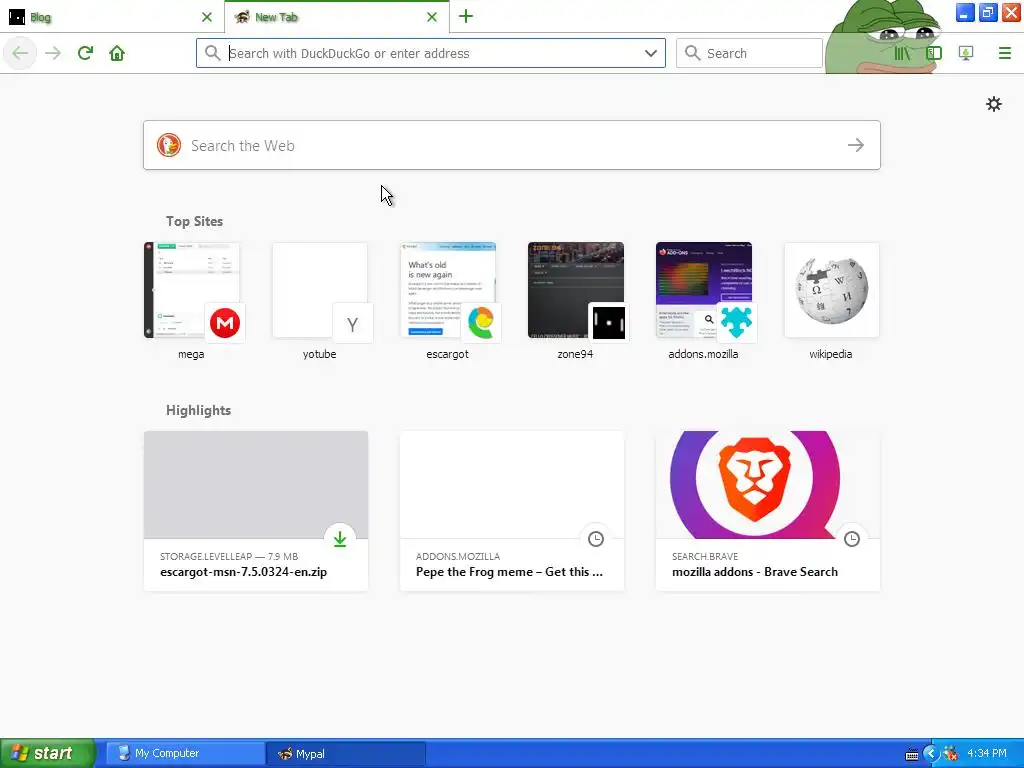Viewport: 1024px width, 768px height.
Task: Click the zone94 black favicon badge
Action: tap(609, 323)
